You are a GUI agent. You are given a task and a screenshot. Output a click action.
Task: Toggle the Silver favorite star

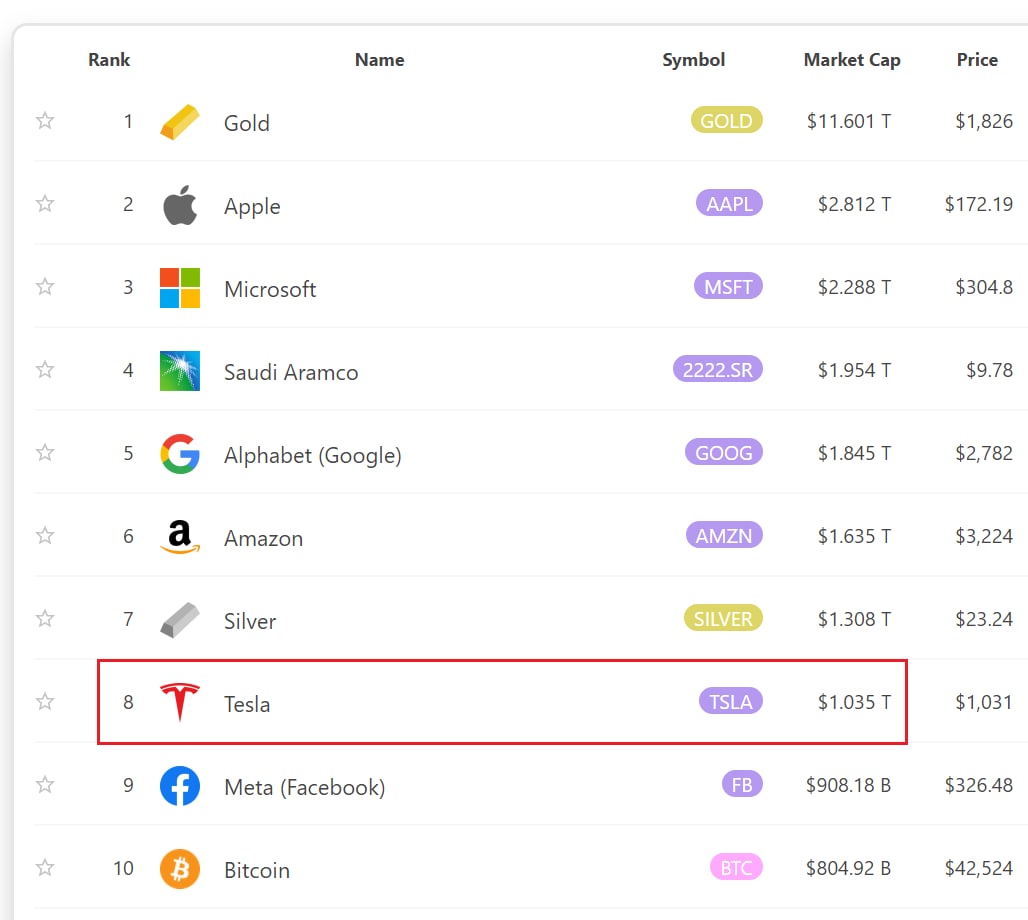point(45,618)
